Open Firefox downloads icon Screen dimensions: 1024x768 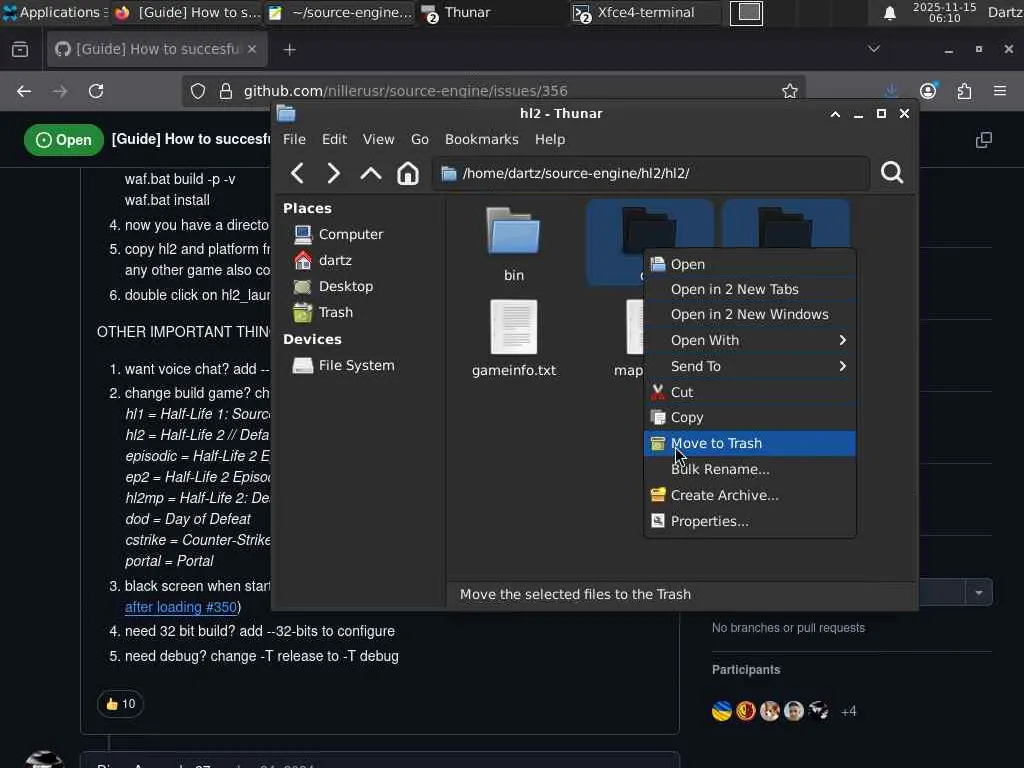[891, 91]
